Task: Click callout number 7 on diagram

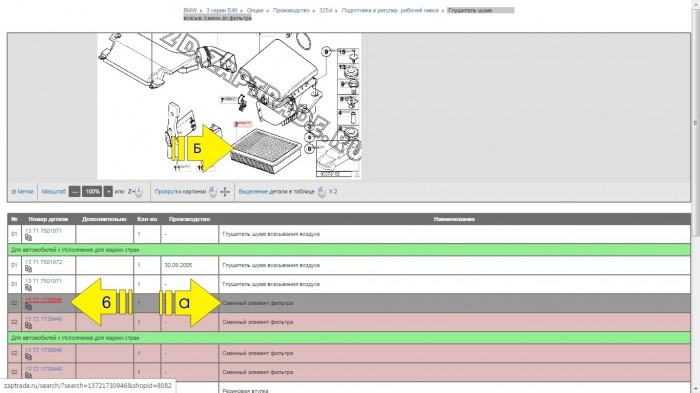Action: pyautogui.click(x=222, y=100)
